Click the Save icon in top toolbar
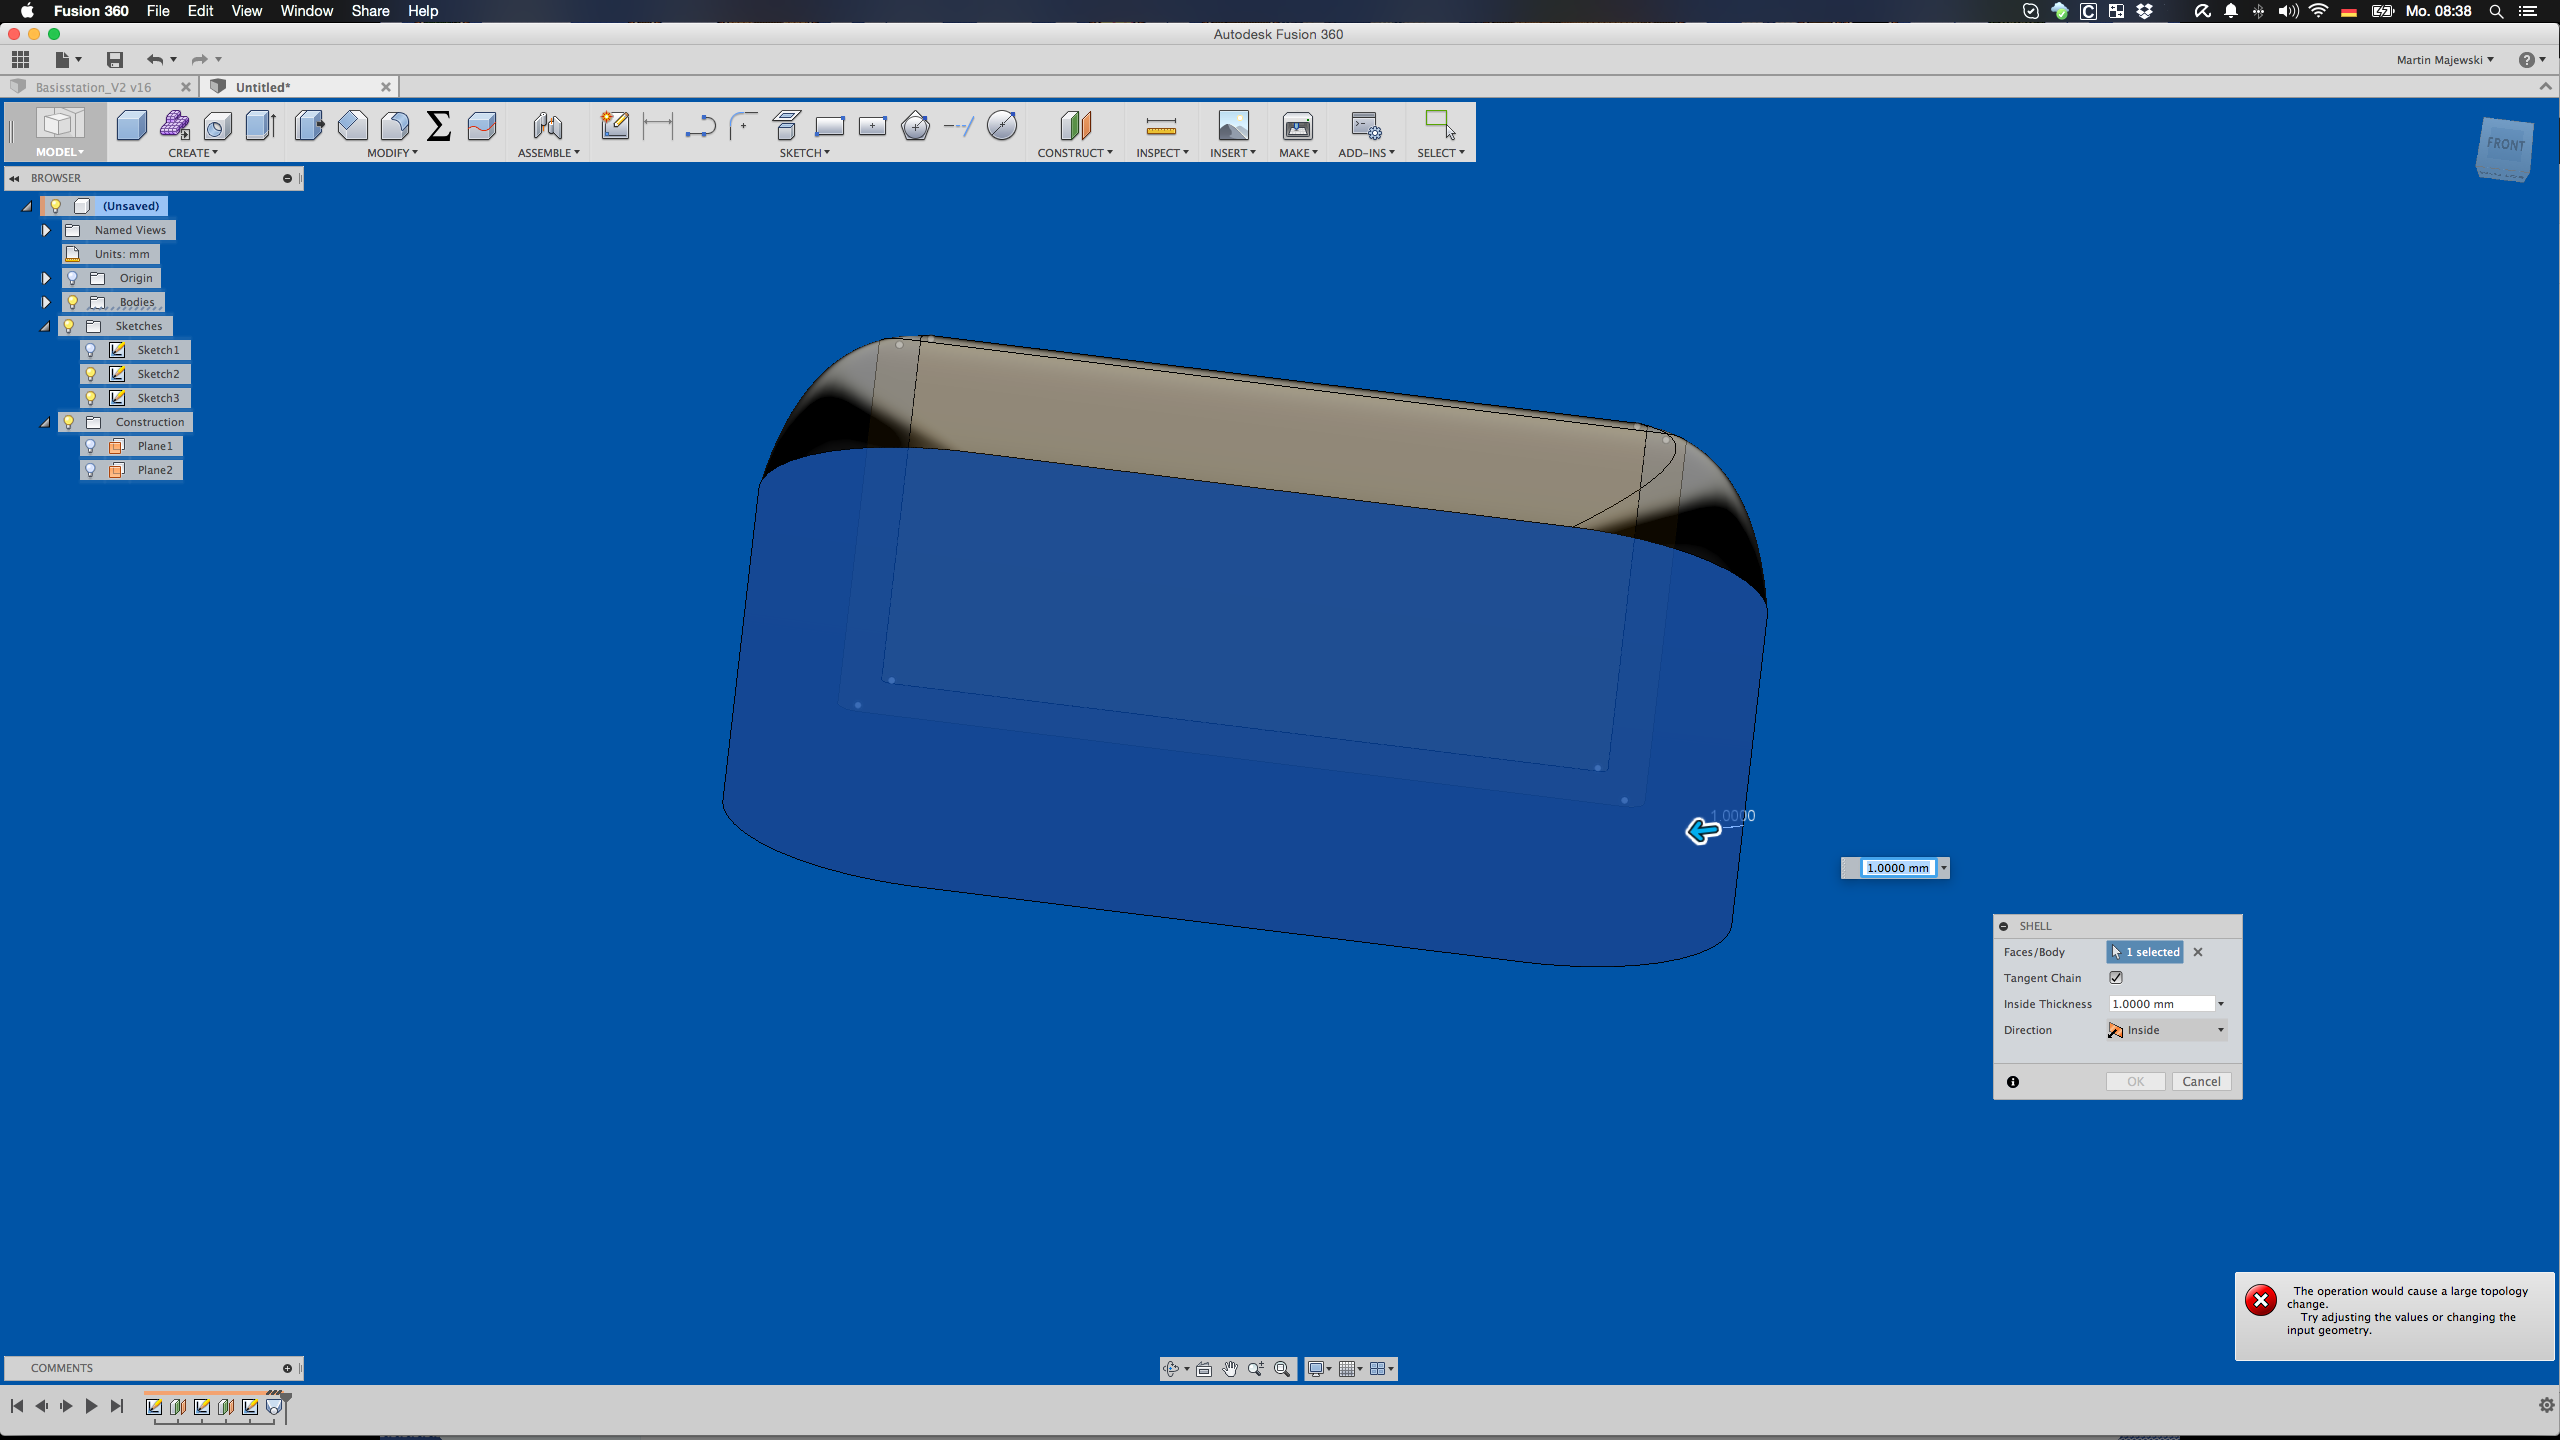Screen dimensions: 2560x1440 (x=115, y=60)
